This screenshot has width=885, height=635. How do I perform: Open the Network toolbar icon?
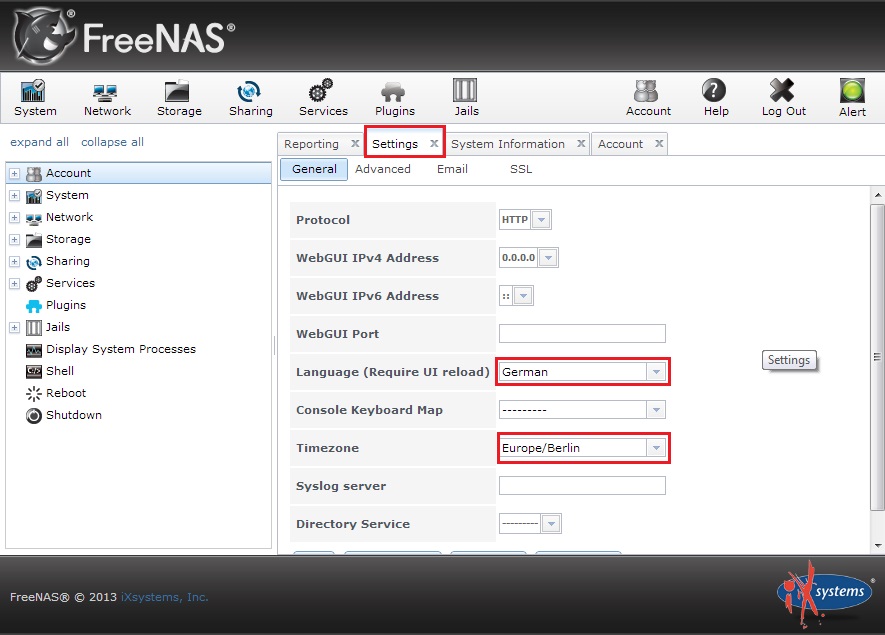click(107, 98)
